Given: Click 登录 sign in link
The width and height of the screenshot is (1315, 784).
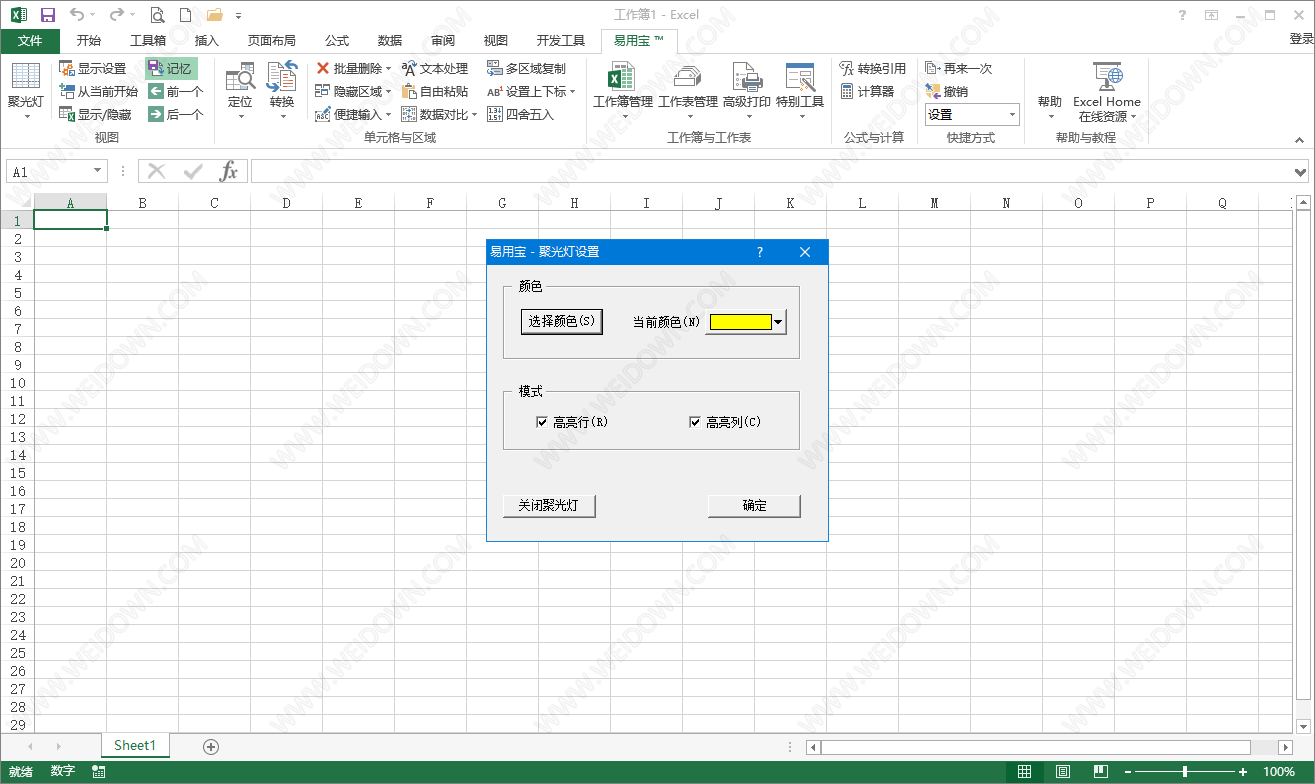Looking at the screenshot, I should 1301,39.
